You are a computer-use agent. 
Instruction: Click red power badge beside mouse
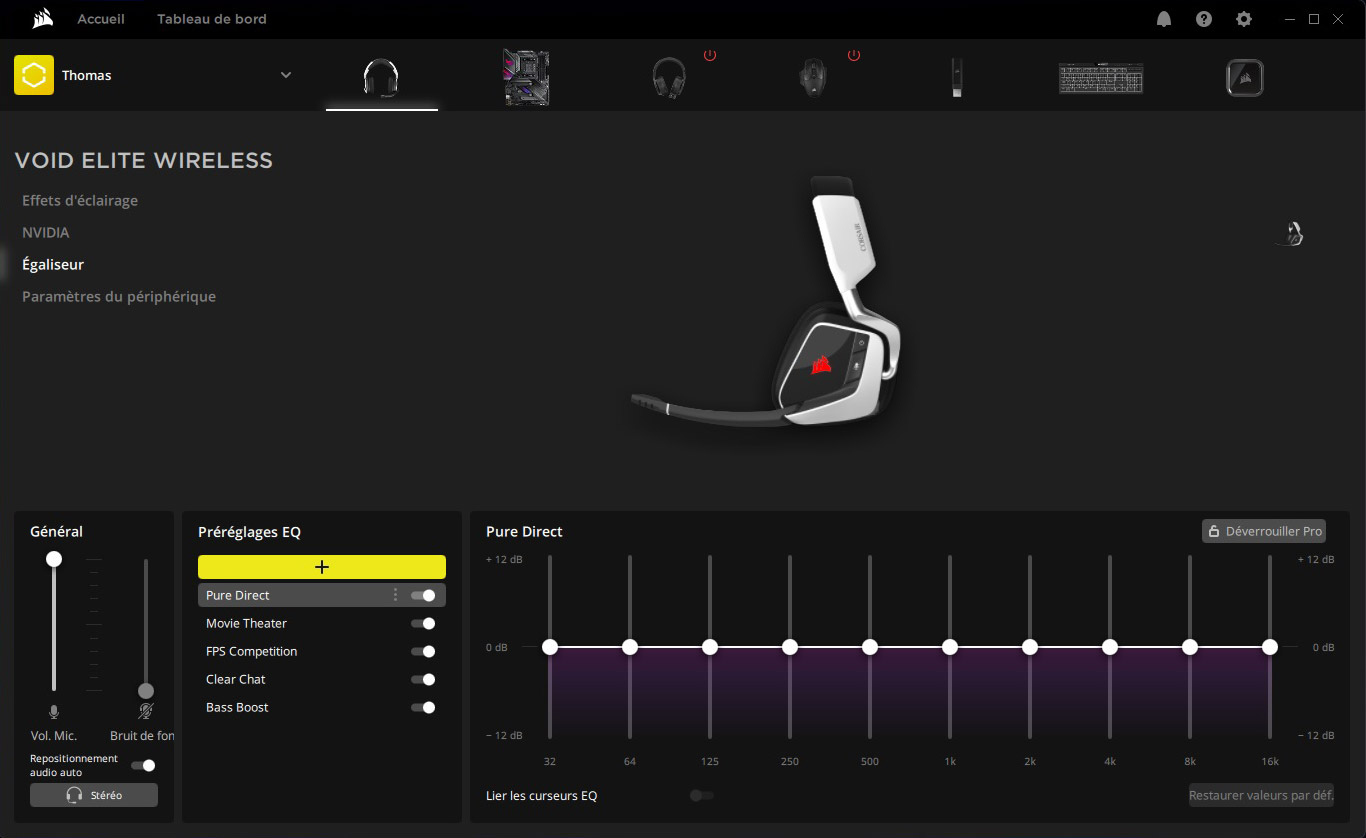pyautogui.click(x=854, y=55)
